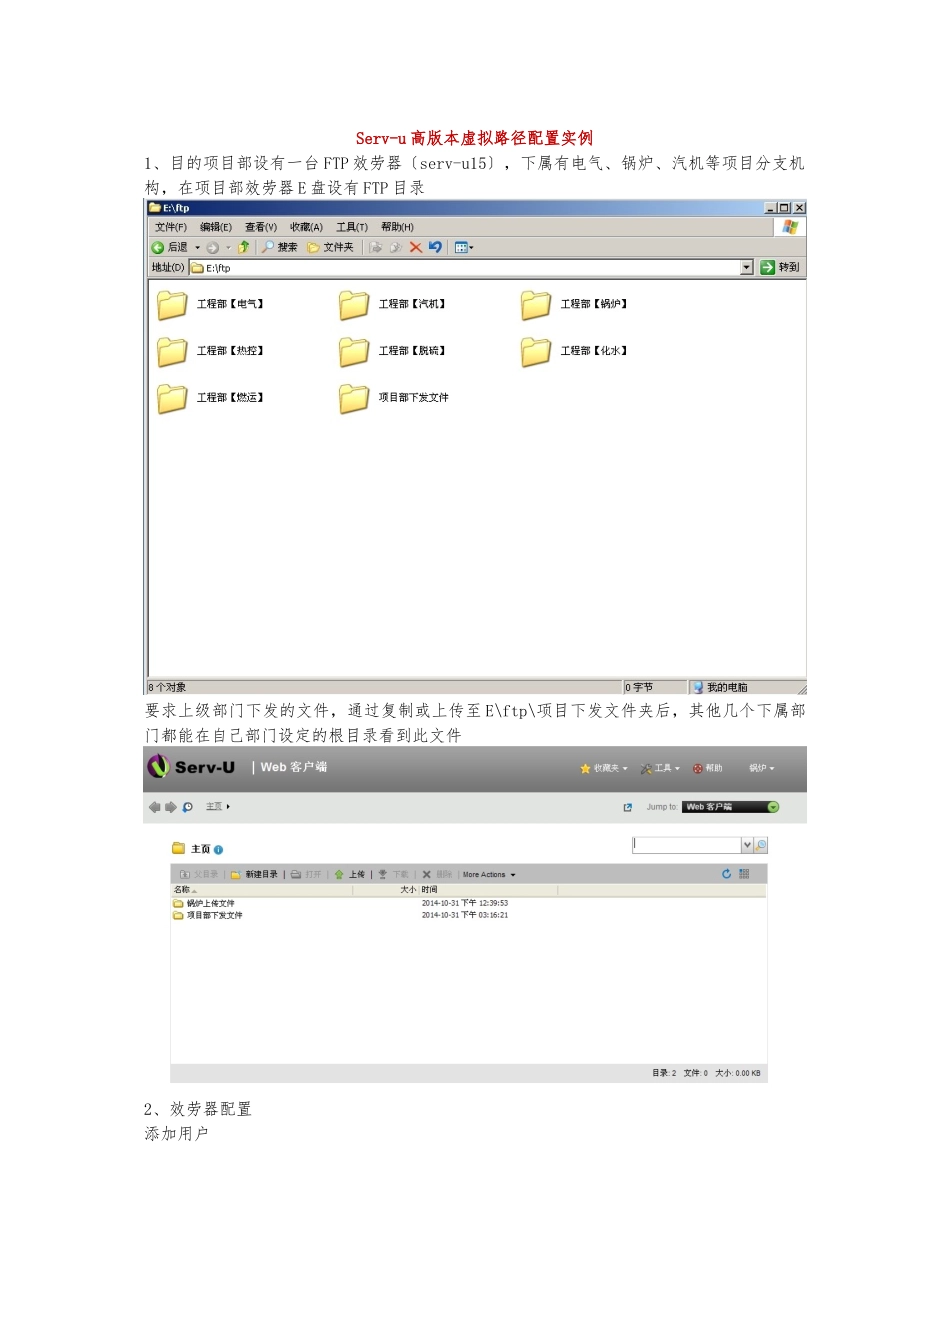The height and width of the screenshot is (1344, 950).
Task: Click the Serv-U back navigation arrow
Action: pos(154,807)
